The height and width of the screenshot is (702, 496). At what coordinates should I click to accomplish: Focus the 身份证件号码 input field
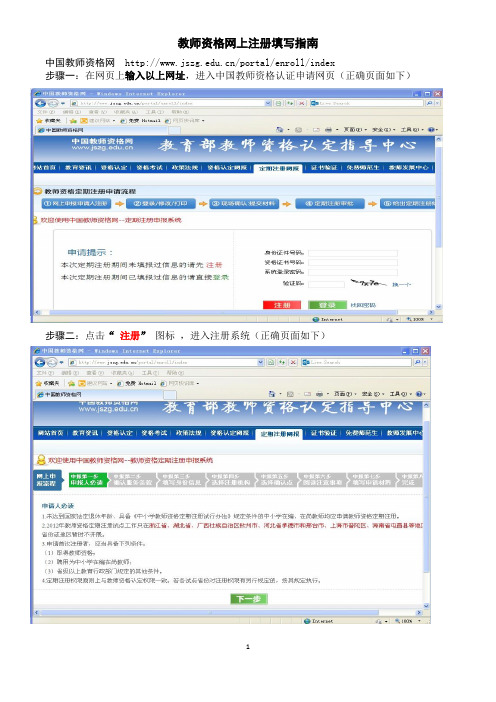[x=353, y=253]
